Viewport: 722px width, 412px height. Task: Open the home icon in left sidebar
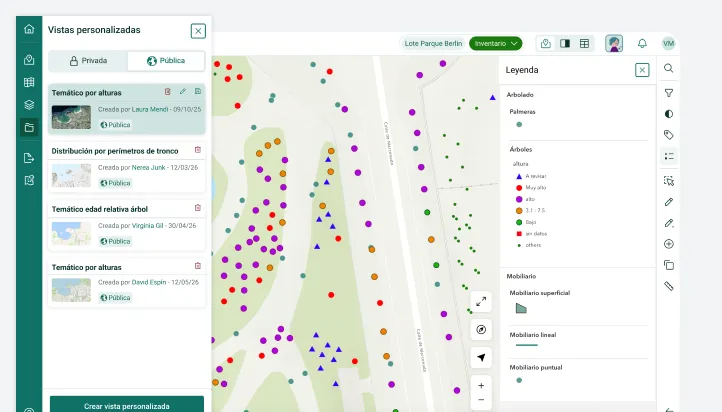click(x=29, y=29)
